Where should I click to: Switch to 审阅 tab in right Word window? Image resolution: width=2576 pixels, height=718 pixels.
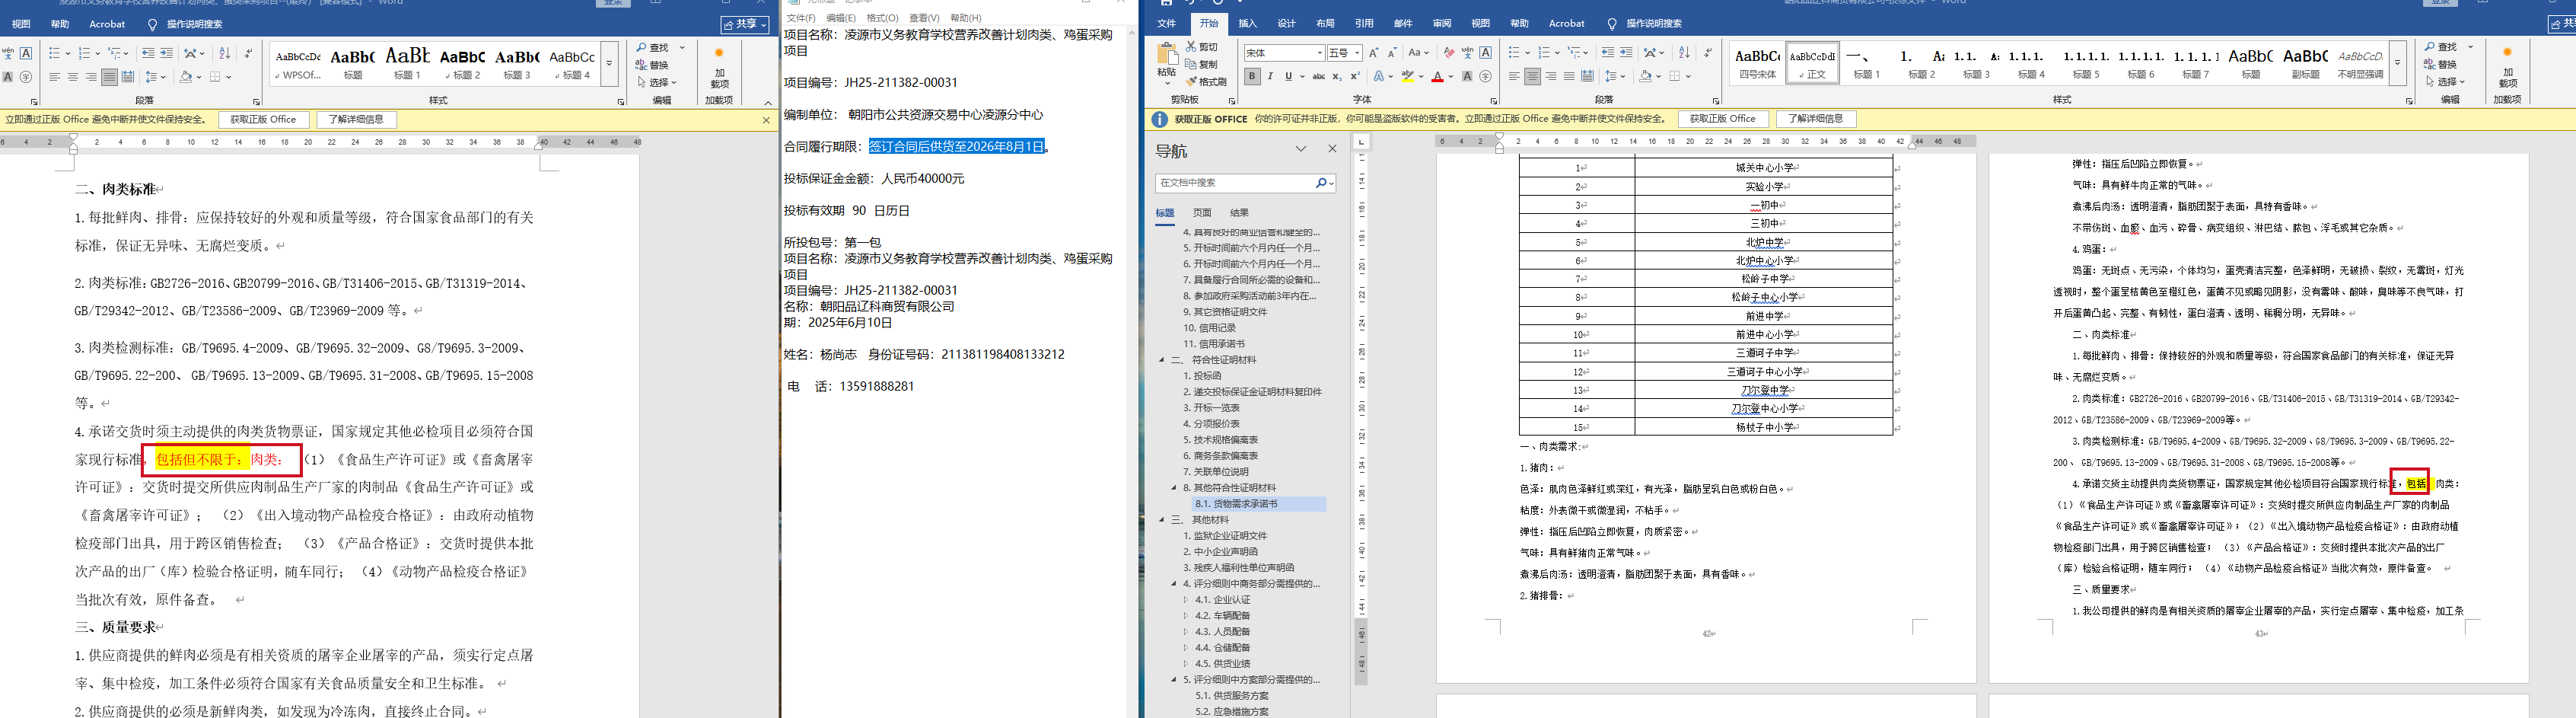(1442, 23)
